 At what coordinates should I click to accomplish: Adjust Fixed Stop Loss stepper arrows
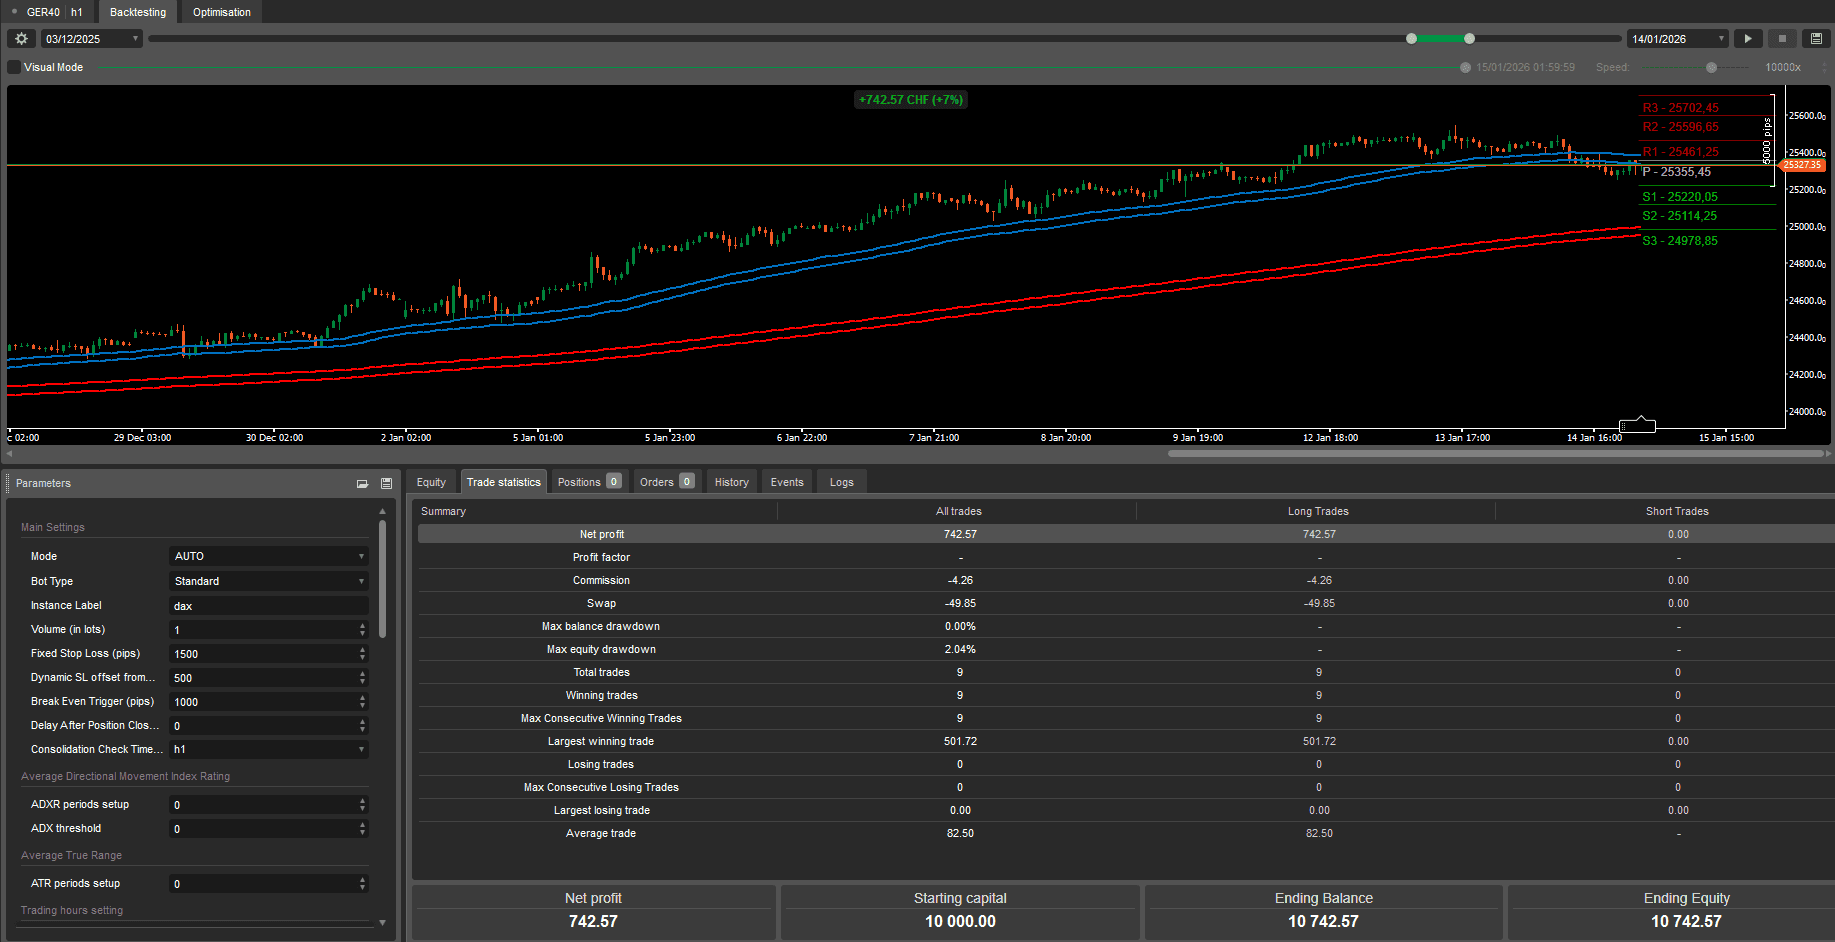tap(362, 653)
